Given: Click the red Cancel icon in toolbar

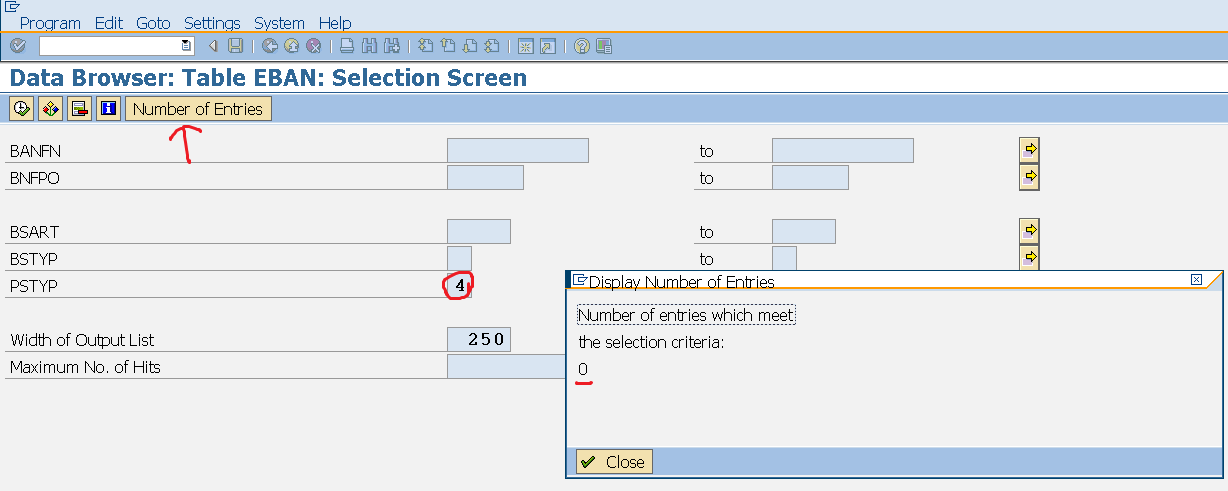Looking at the screenshot, I should [314, 46].
